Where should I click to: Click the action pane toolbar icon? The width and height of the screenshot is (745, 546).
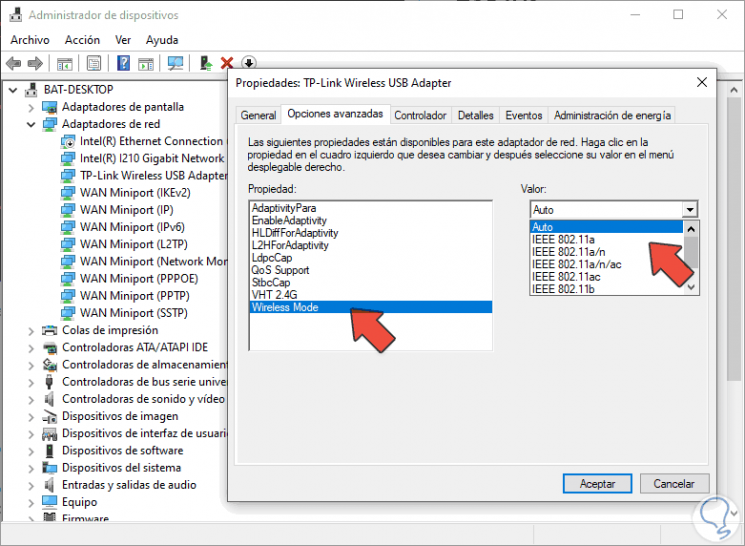[146, 63]
